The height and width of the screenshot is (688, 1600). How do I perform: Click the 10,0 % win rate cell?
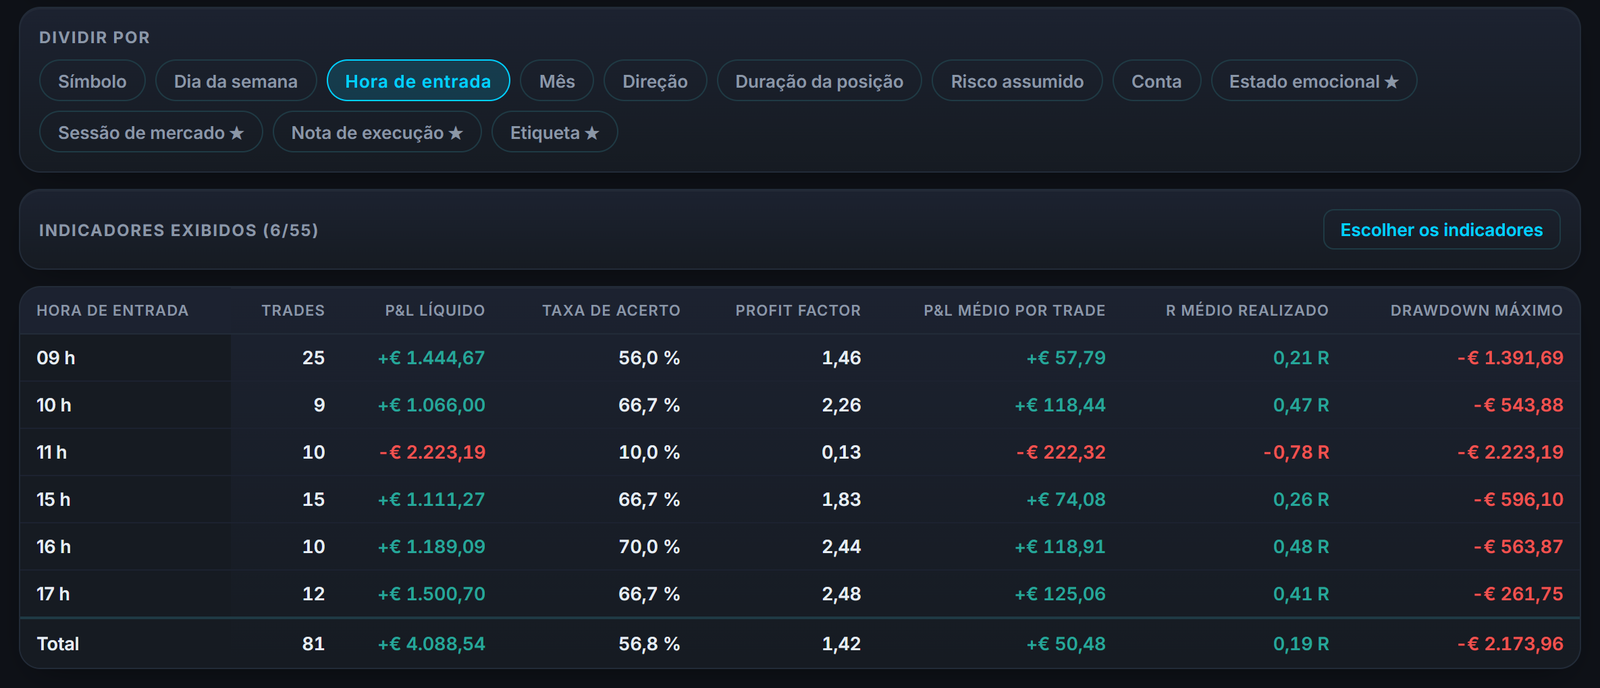(x=649, y=452)
